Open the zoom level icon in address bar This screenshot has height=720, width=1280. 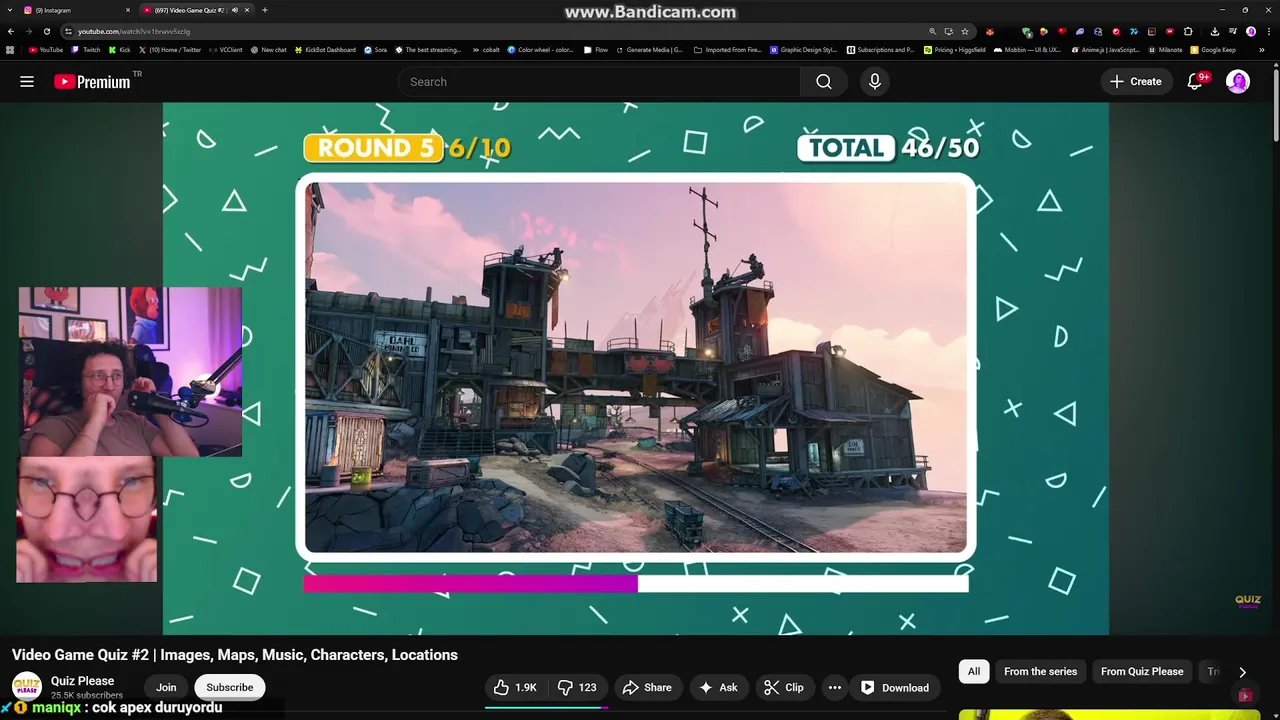(x=933, y=31)
